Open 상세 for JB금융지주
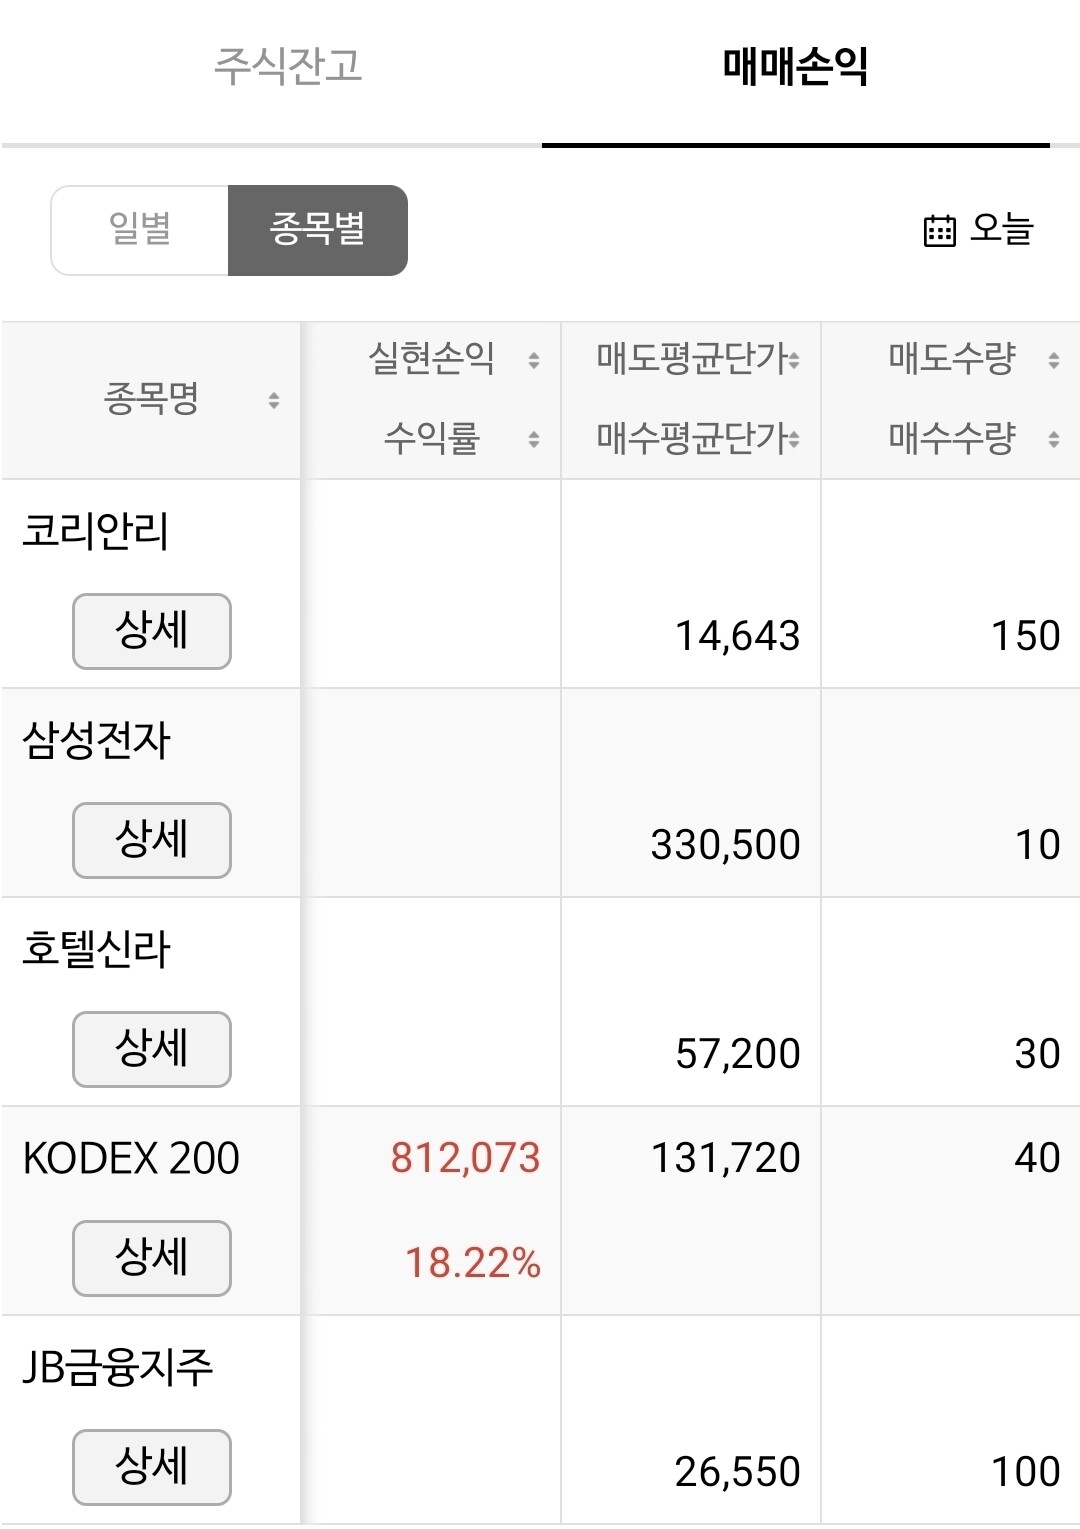 [x=152, y=1467]
